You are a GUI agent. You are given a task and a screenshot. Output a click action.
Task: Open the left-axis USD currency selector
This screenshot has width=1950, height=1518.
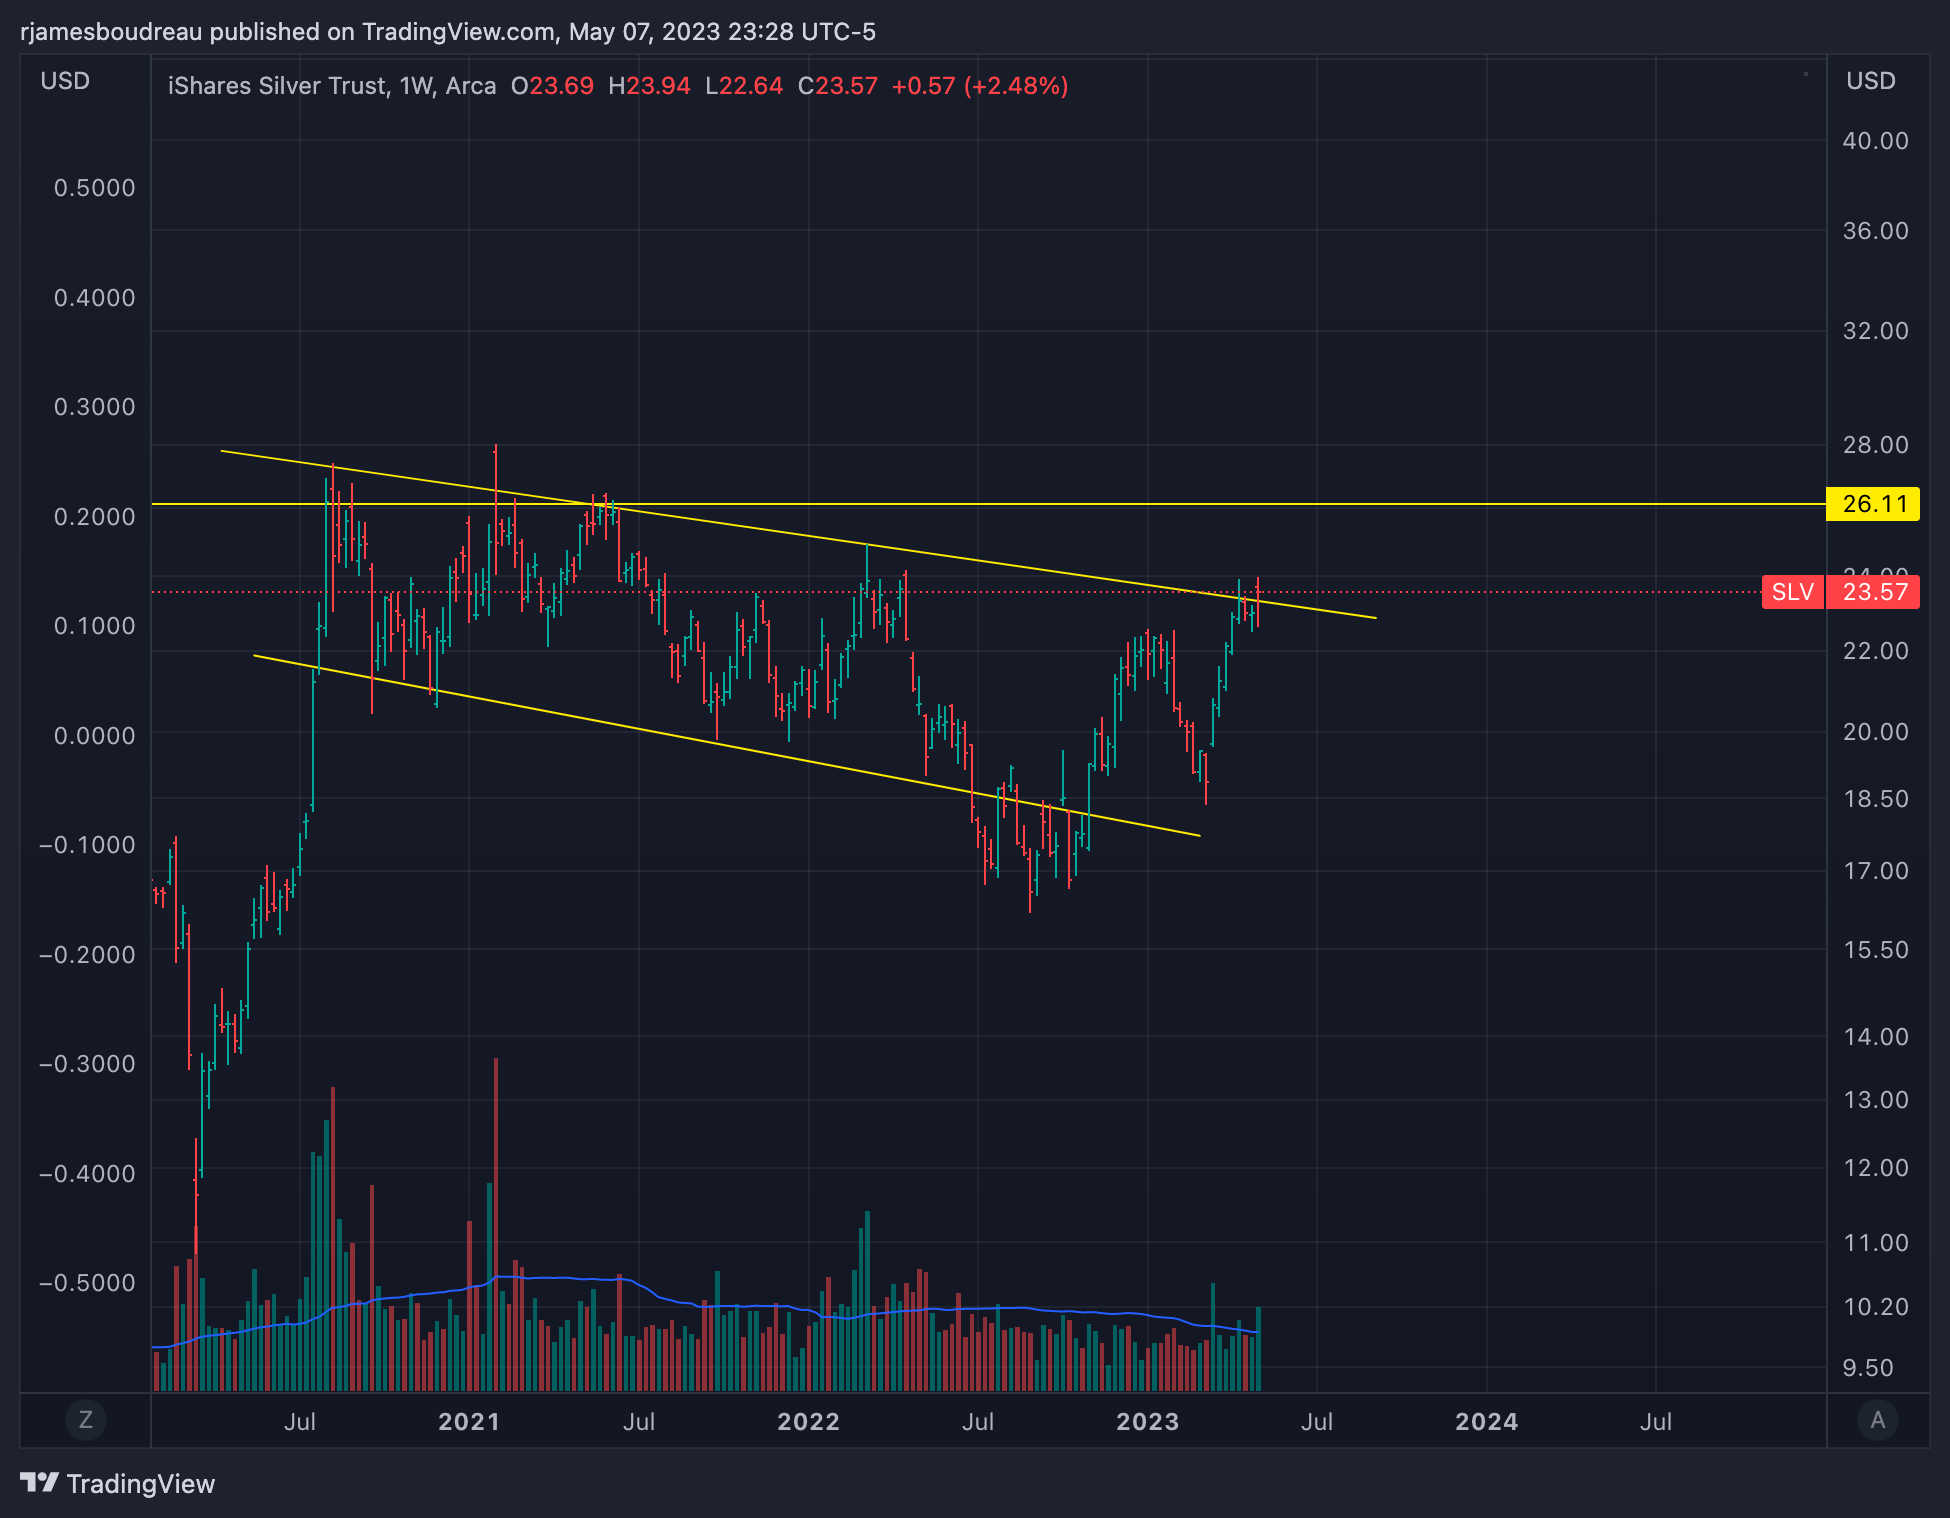coord(65,81)
